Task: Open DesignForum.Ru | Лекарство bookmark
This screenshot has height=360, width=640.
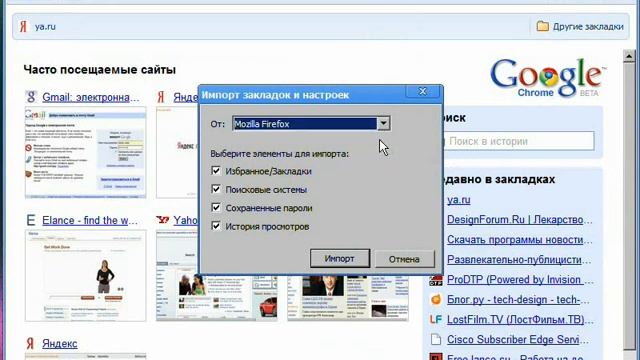Action: 519,220
